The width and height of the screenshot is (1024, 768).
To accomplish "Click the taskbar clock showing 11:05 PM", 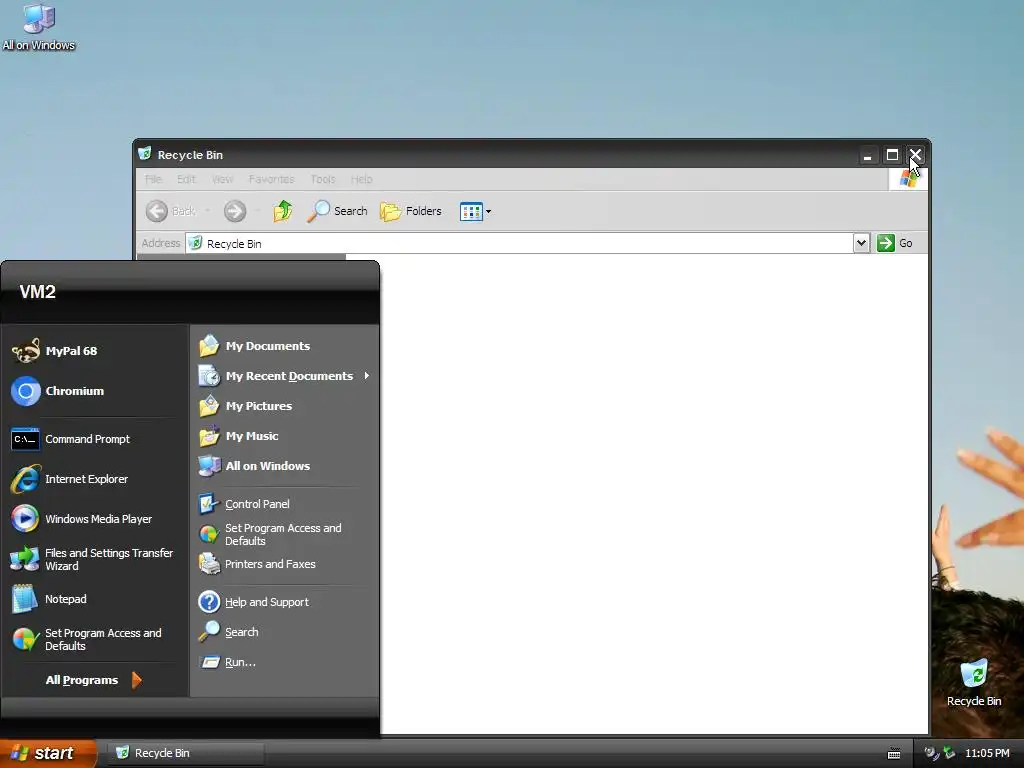I will click(987, 753).
